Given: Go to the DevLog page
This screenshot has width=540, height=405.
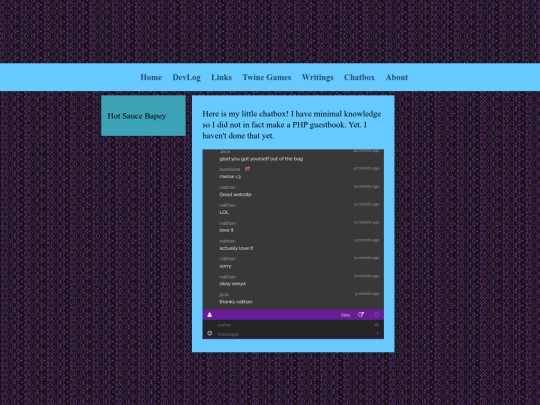Looking at the screenshot, I should 186,77.
